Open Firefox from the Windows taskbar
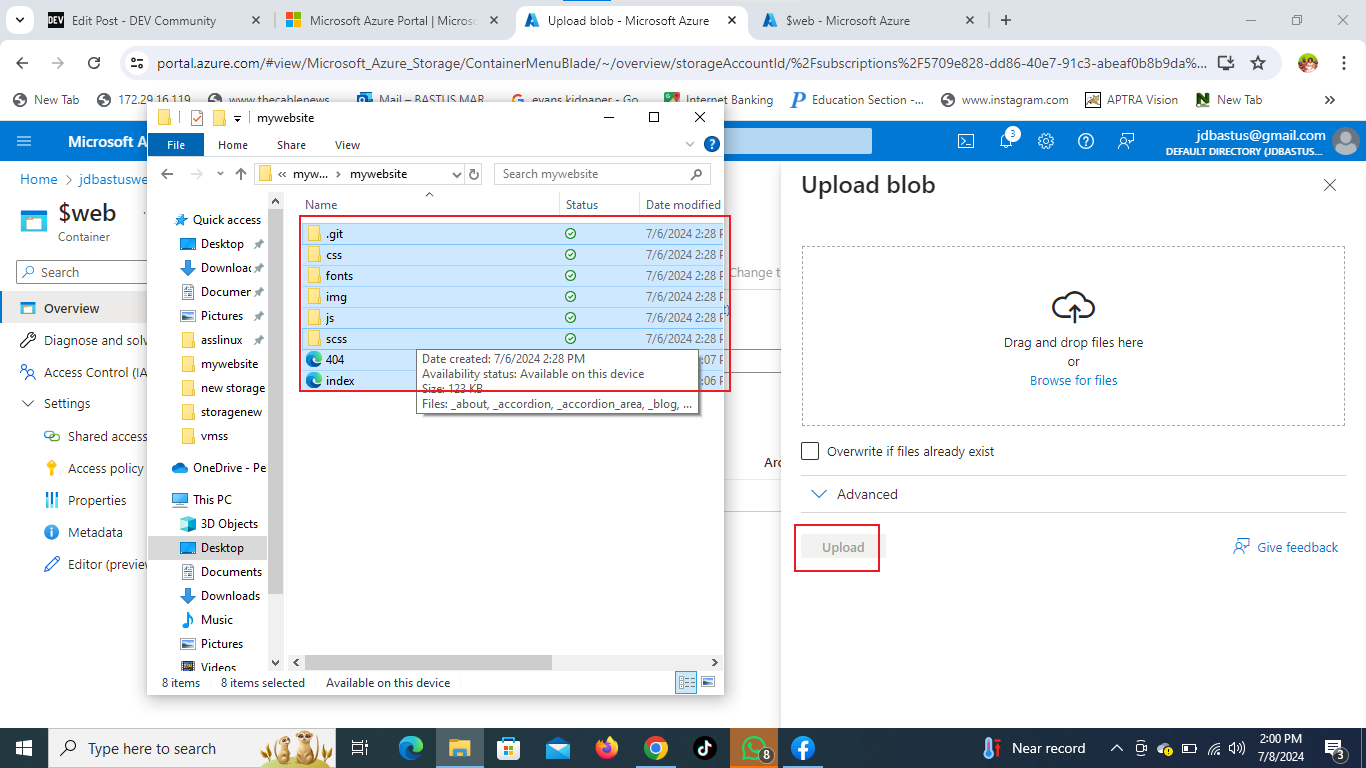 point(606,748)
